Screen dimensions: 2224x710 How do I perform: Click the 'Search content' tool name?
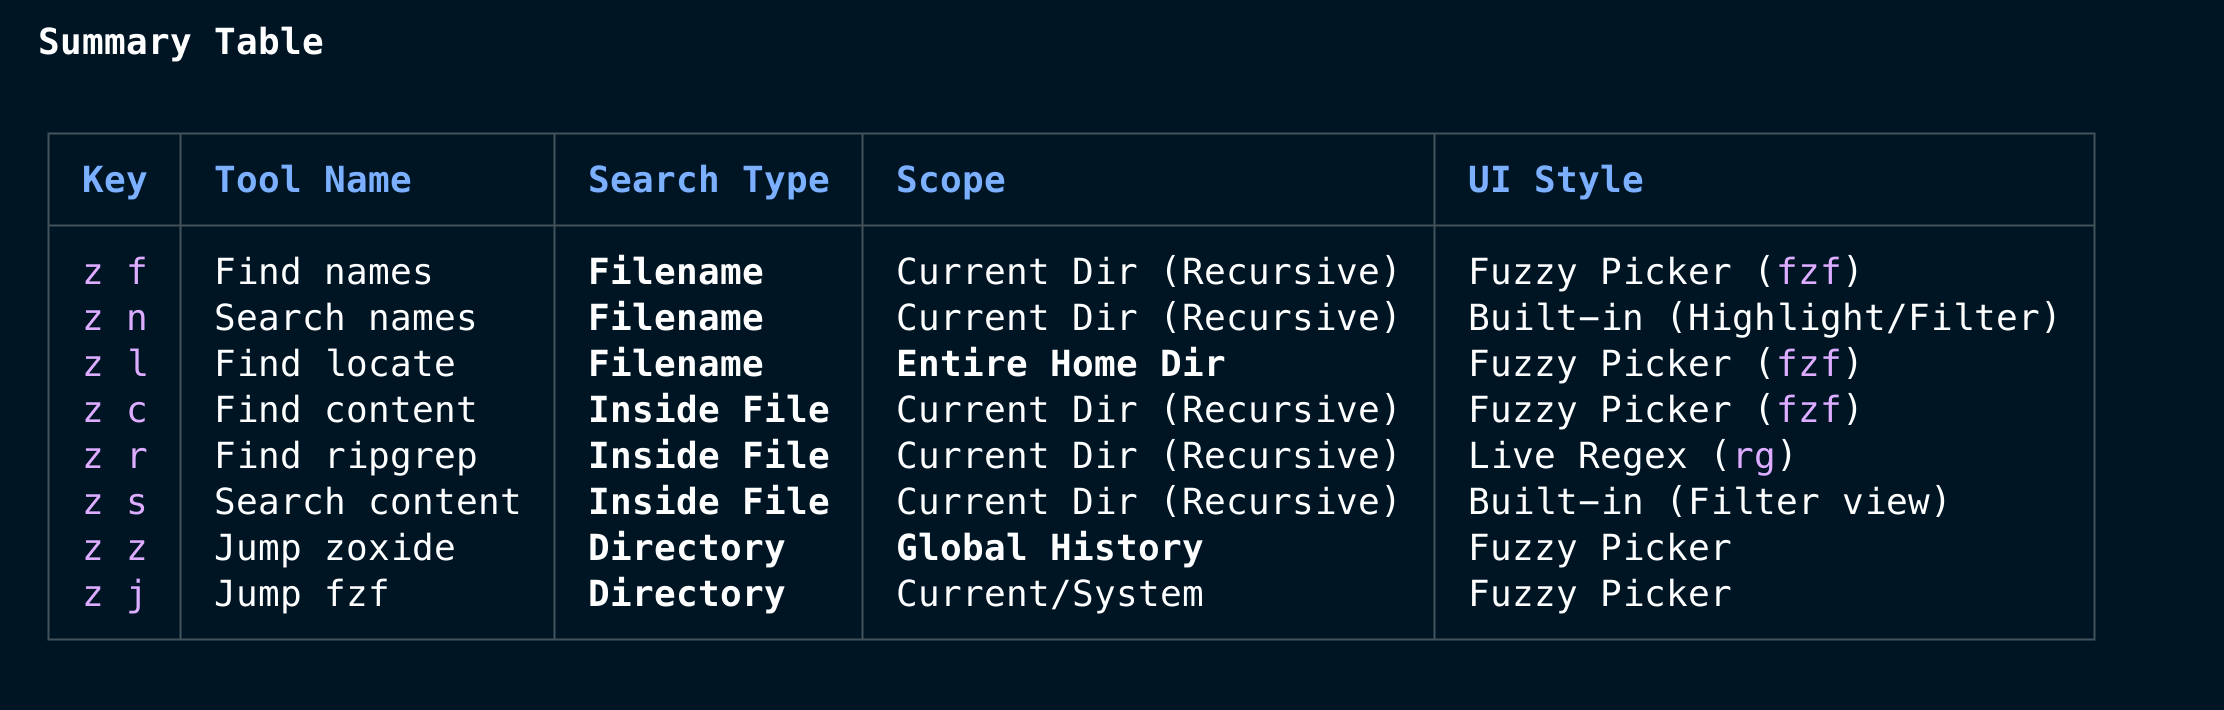click(x=367, y=502)
